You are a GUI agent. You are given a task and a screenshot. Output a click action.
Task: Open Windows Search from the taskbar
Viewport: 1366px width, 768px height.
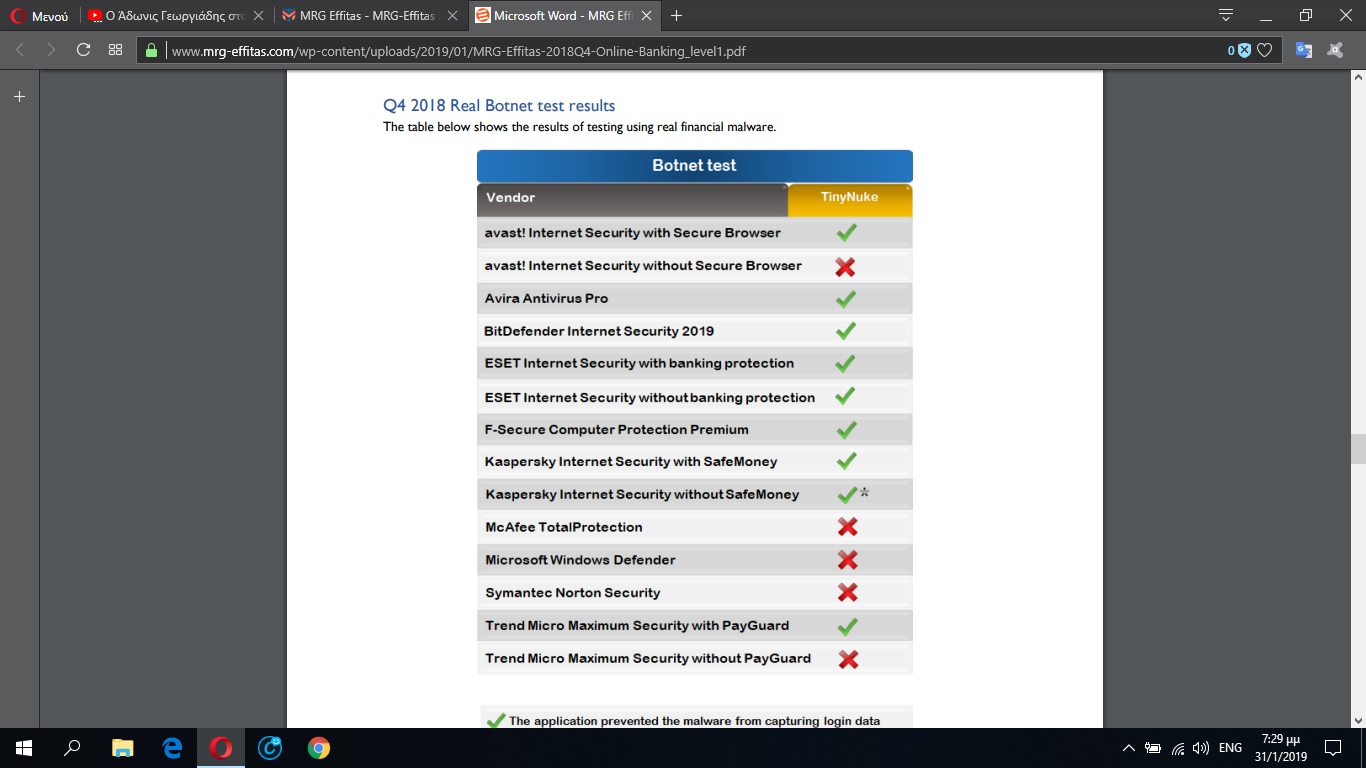[x=72, y=748]
